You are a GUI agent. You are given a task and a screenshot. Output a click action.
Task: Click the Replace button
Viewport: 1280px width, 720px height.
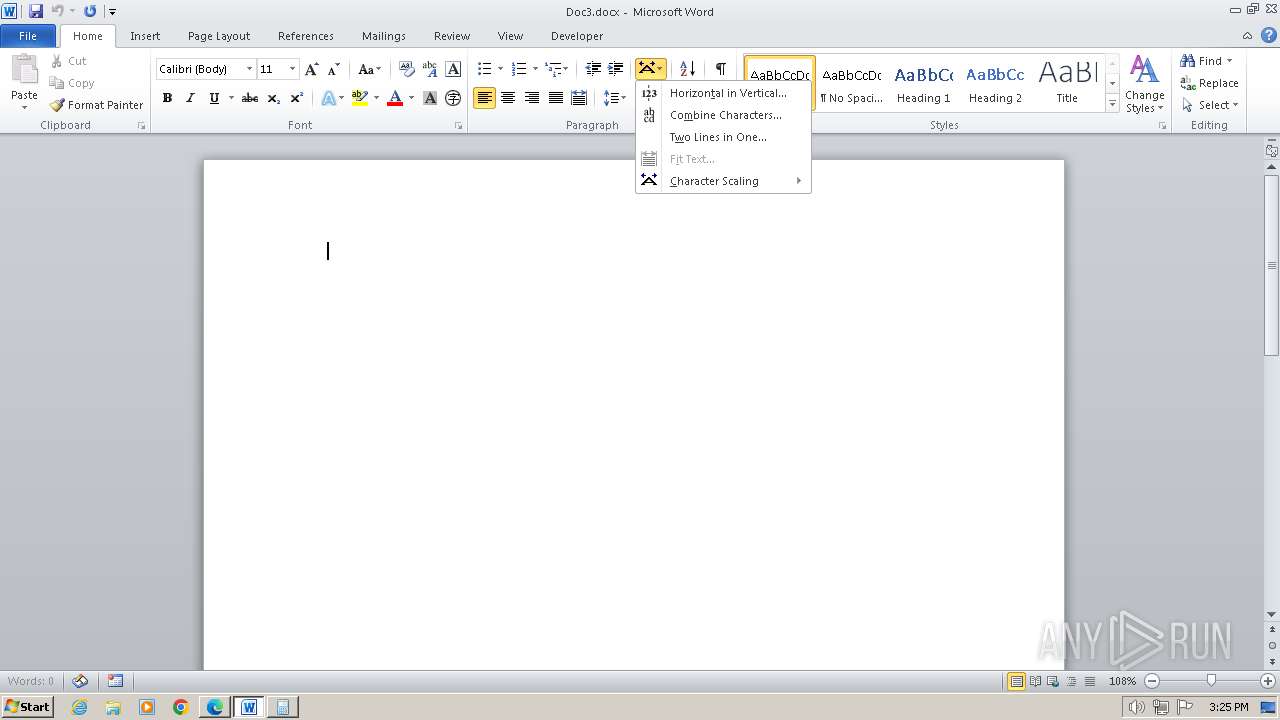click(x=1209, y=83)
